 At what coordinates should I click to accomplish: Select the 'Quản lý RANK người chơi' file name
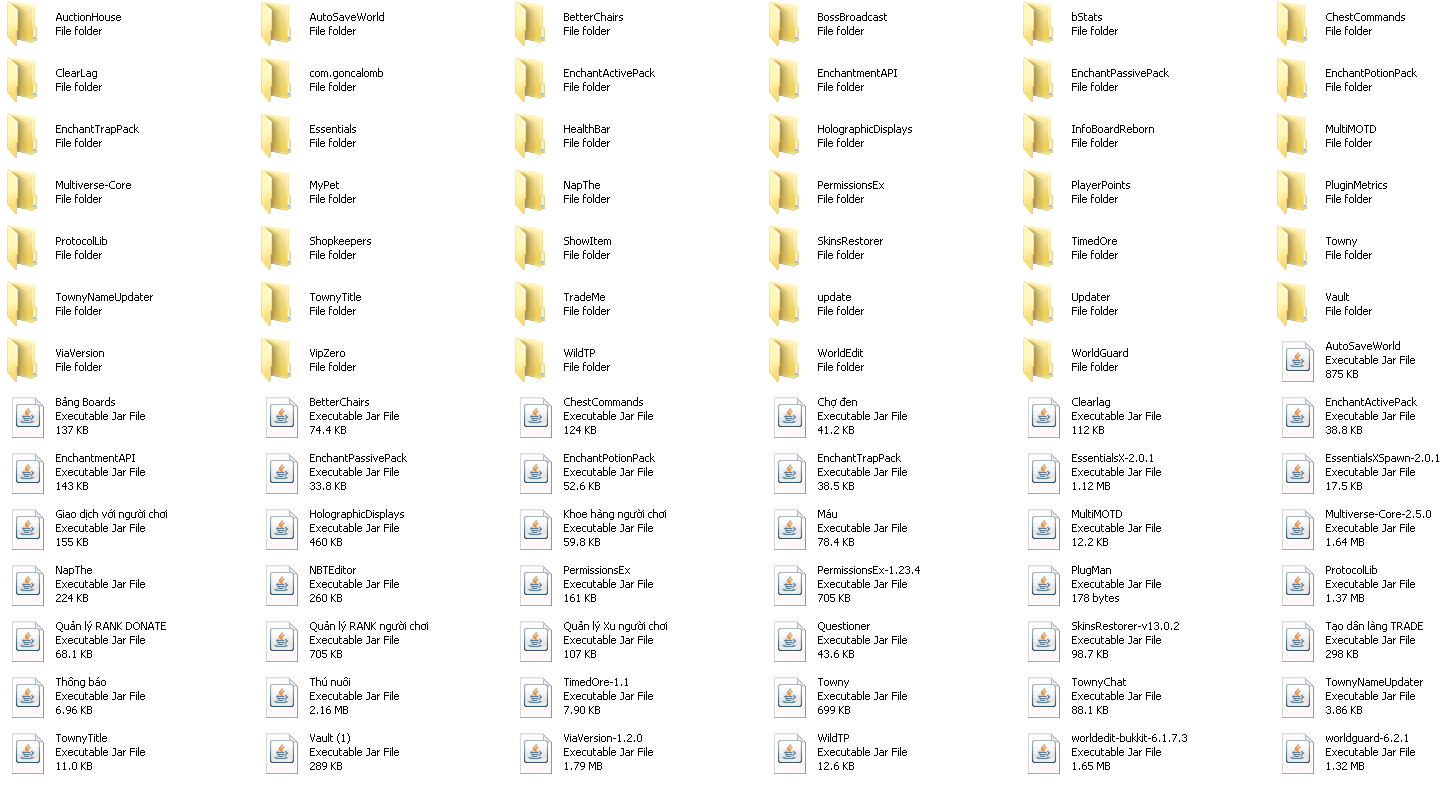369,626
